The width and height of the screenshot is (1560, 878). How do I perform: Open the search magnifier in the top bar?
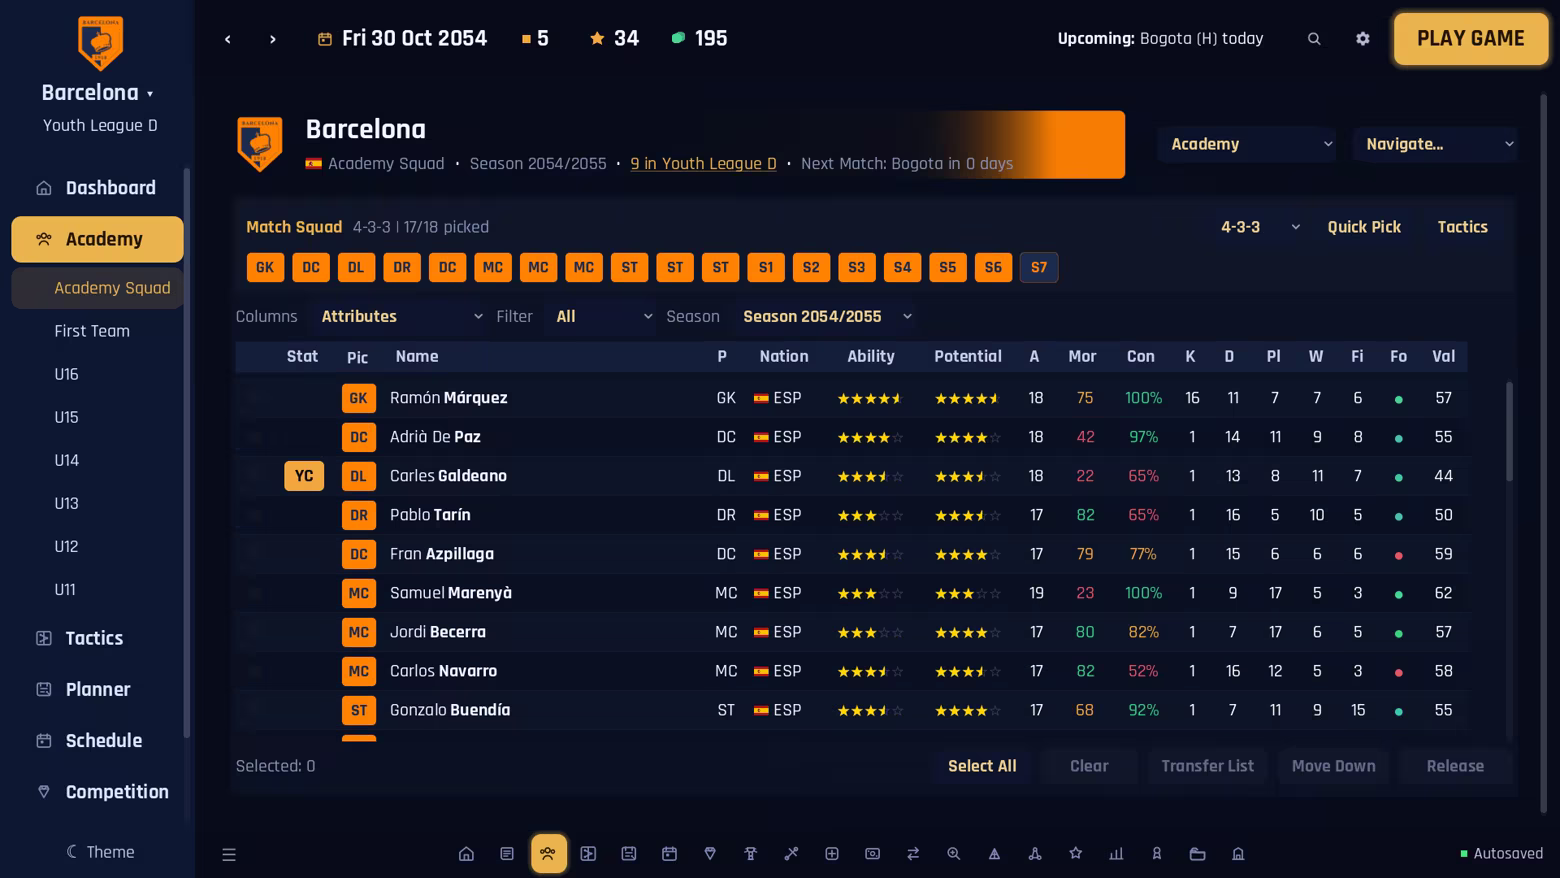[x=1314, y=39]
